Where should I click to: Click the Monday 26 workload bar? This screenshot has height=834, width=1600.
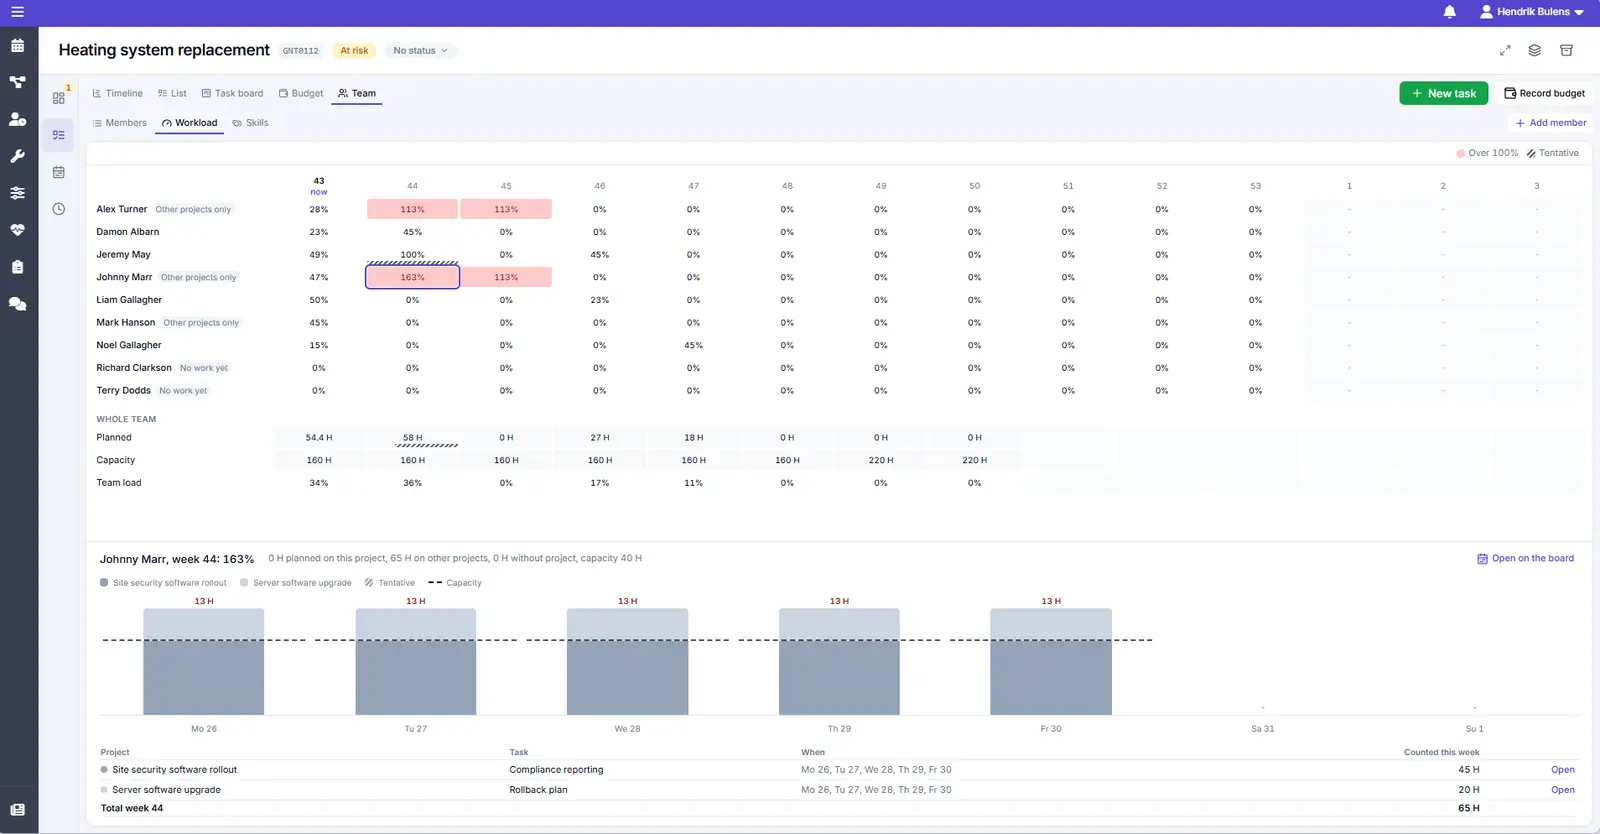(204, 661)
